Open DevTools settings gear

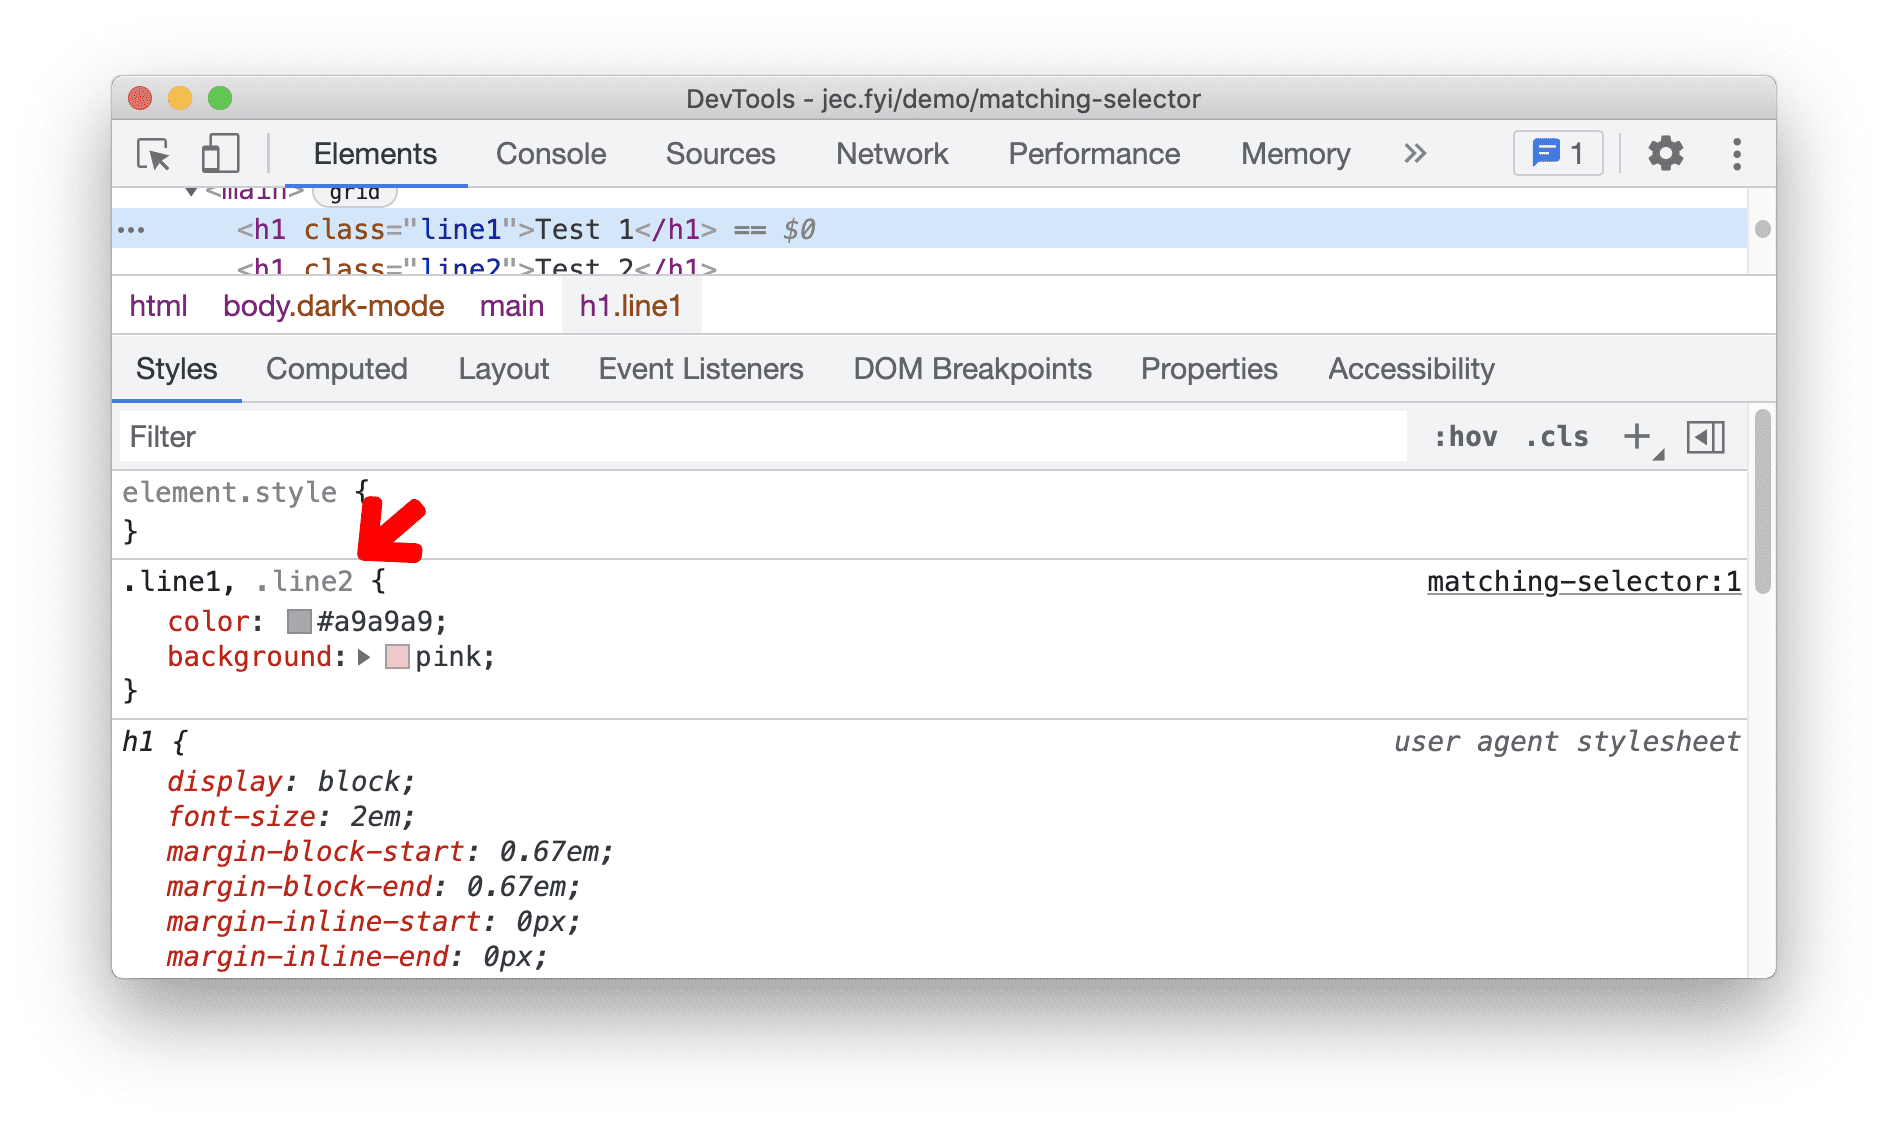(1664, 153)
